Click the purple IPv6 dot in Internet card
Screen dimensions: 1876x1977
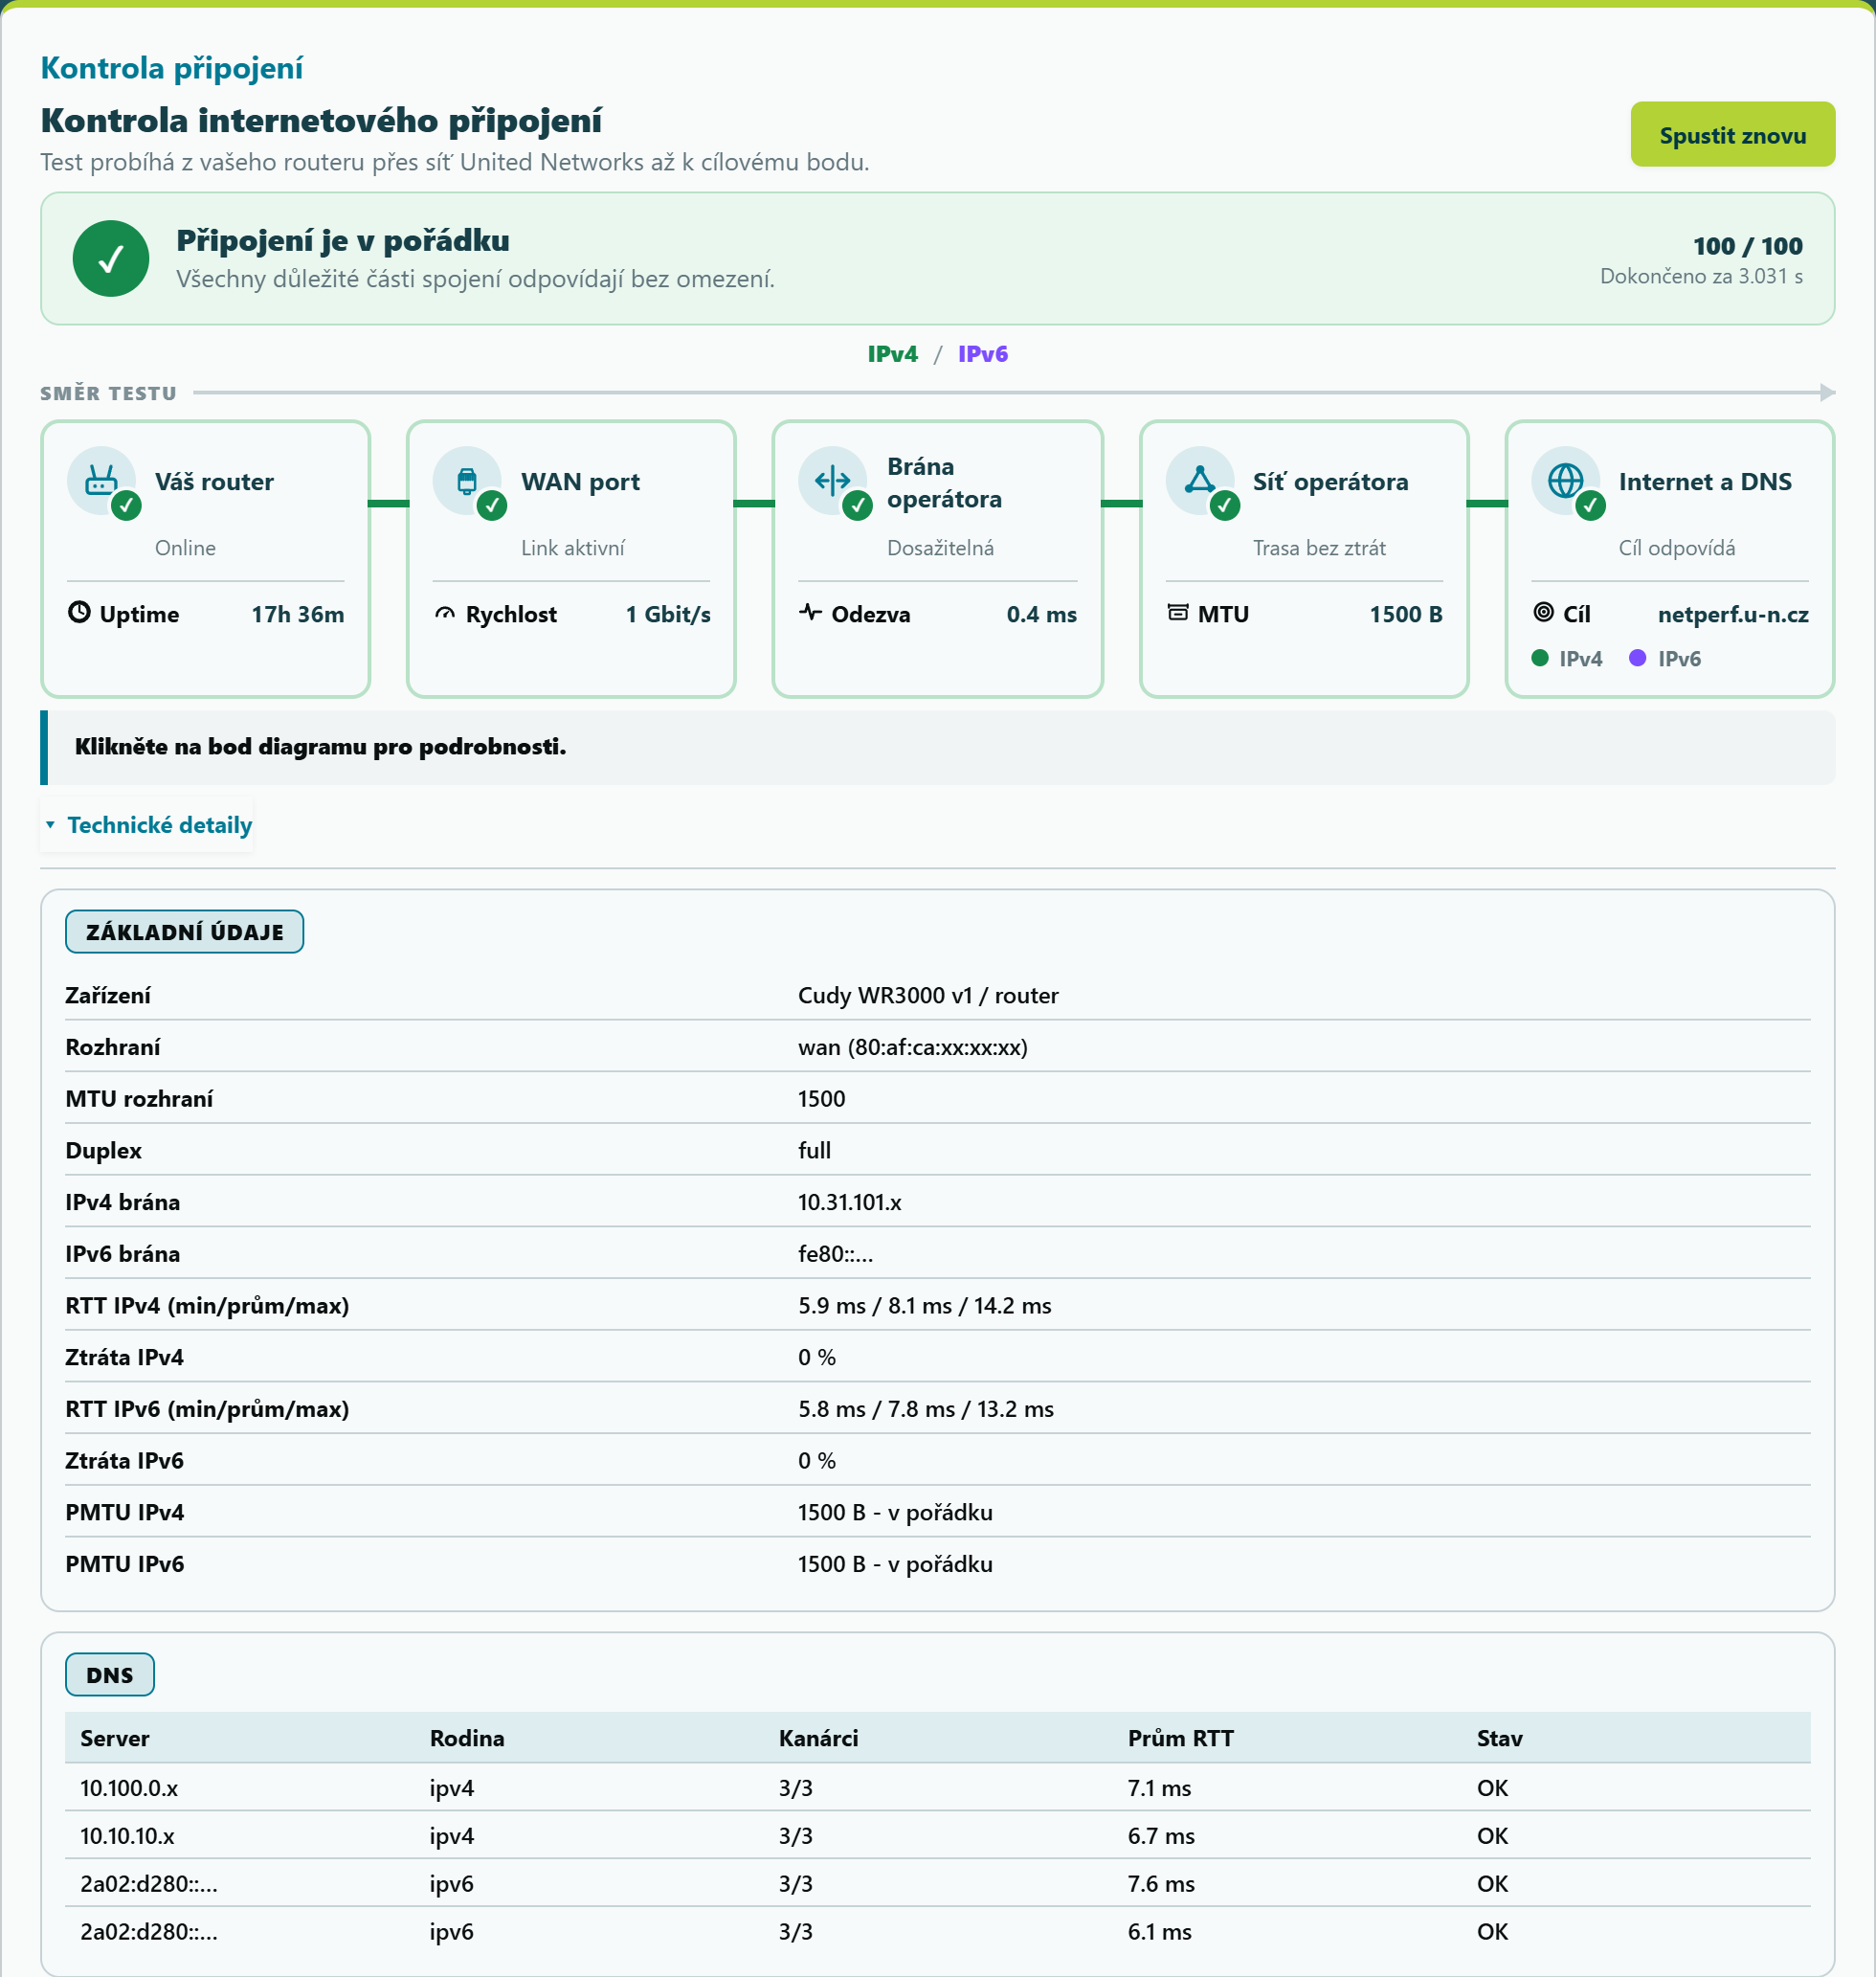tap(1638, 658)
